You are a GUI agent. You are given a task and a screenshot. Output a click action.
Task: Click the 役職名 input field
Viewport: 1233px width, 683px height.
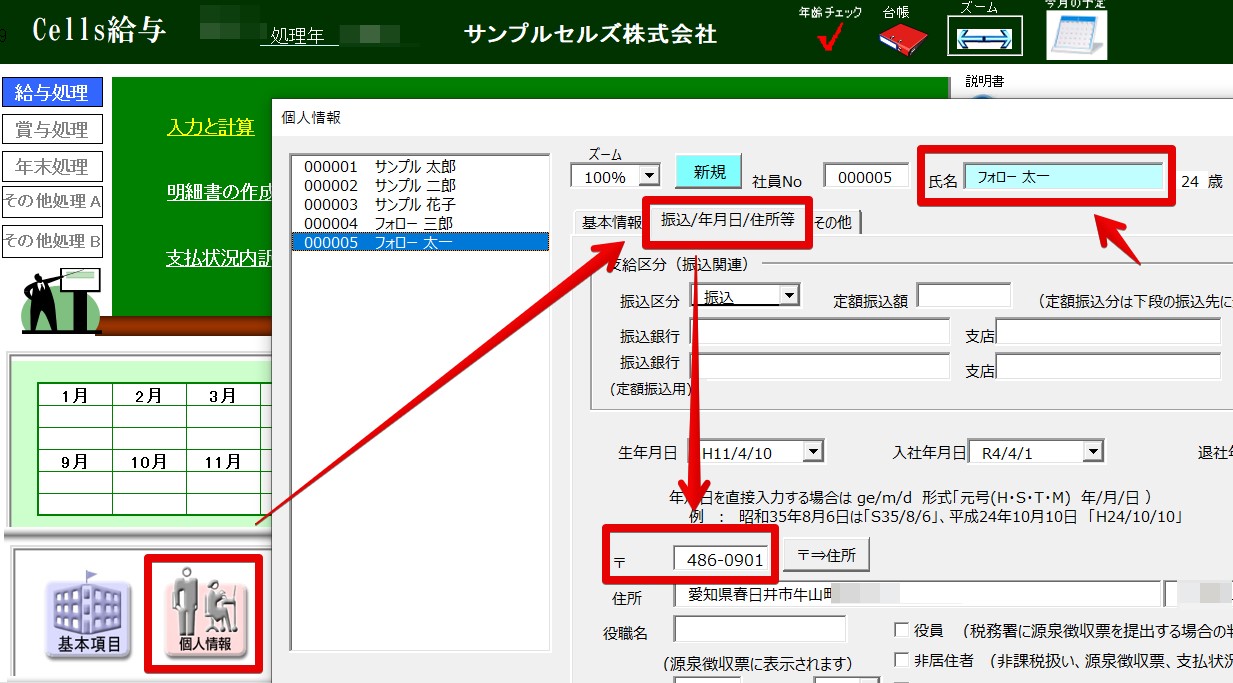point(759,629)
